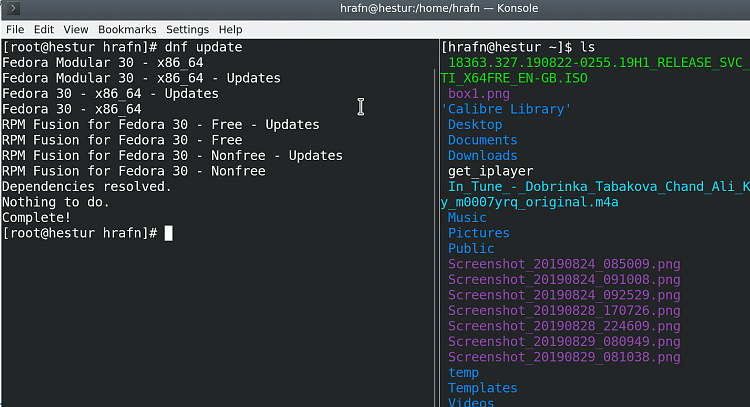Open the Help menu

[x=231, y=30]
